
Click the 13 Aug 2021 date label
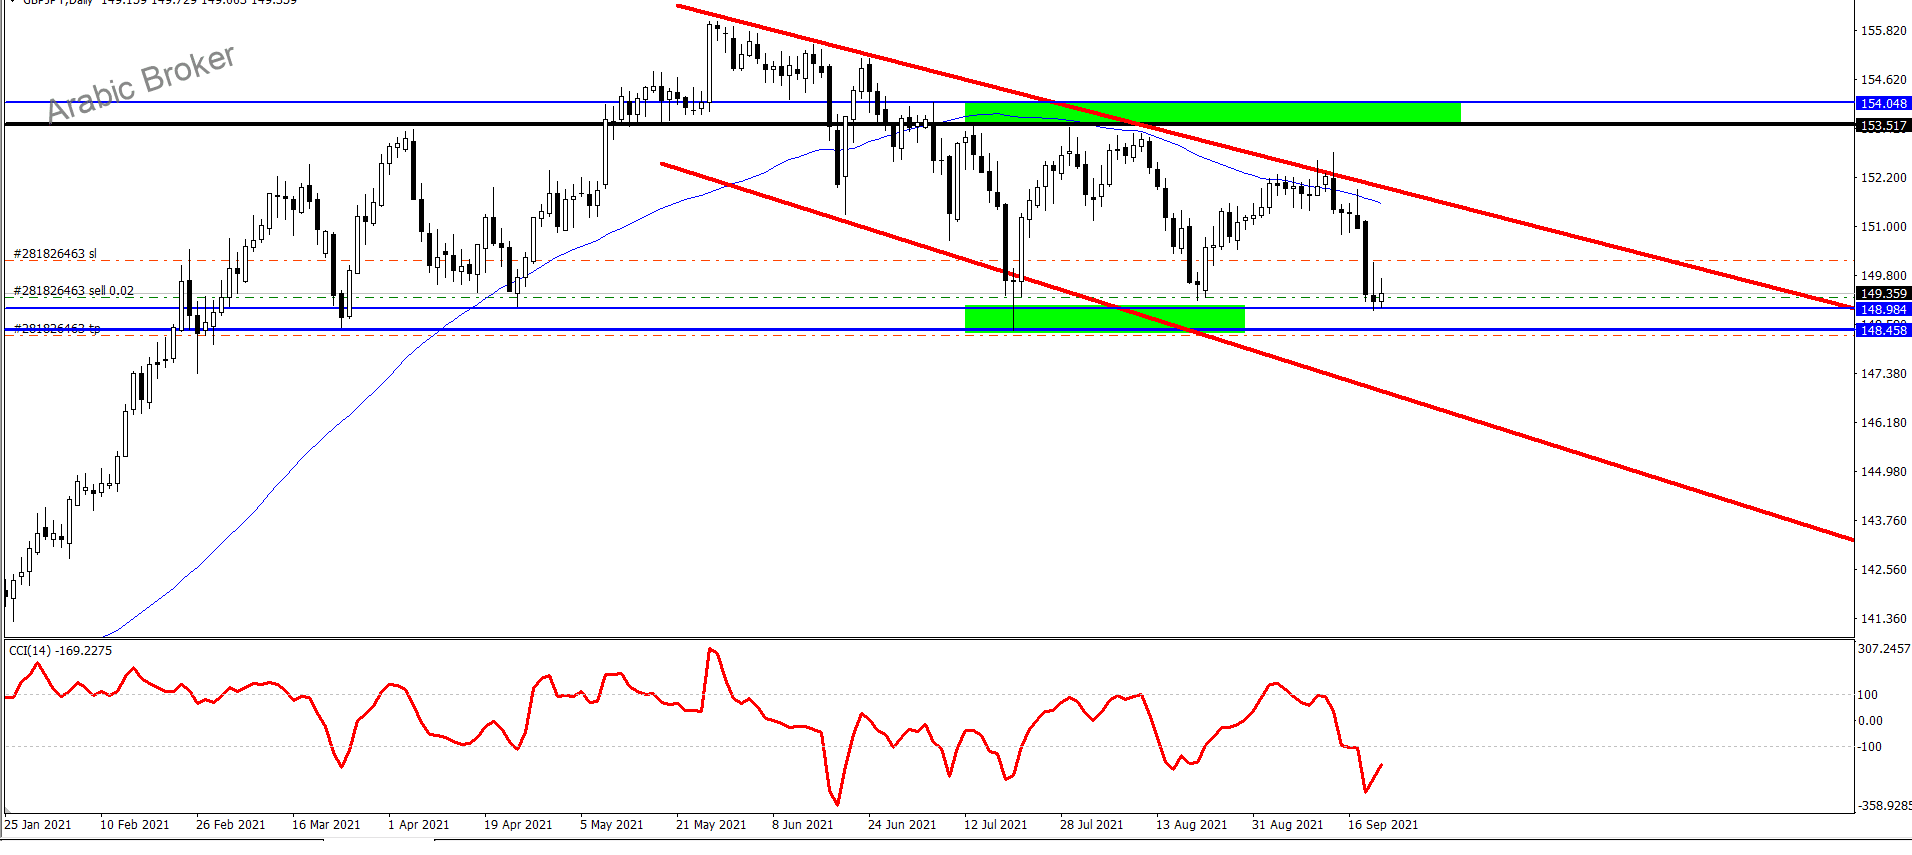(x=1191, y=825)
